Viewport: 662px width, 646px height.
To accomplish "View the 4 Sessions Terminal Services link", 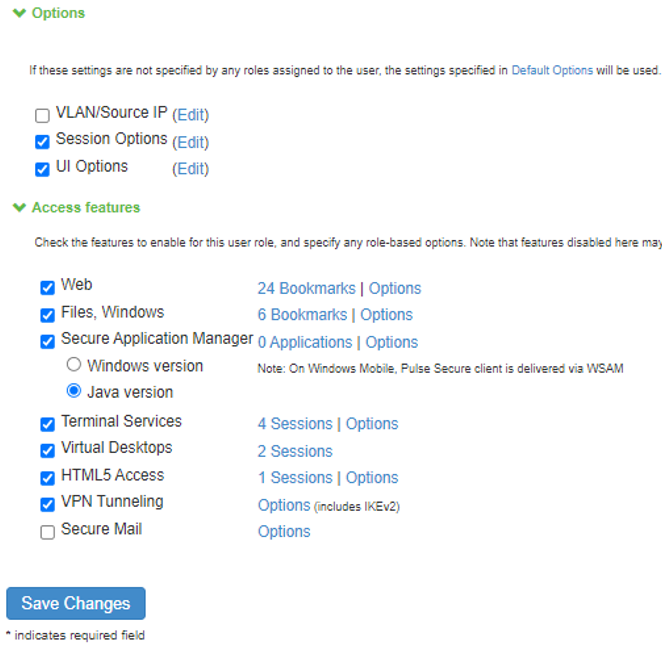I will coord(295,423).
